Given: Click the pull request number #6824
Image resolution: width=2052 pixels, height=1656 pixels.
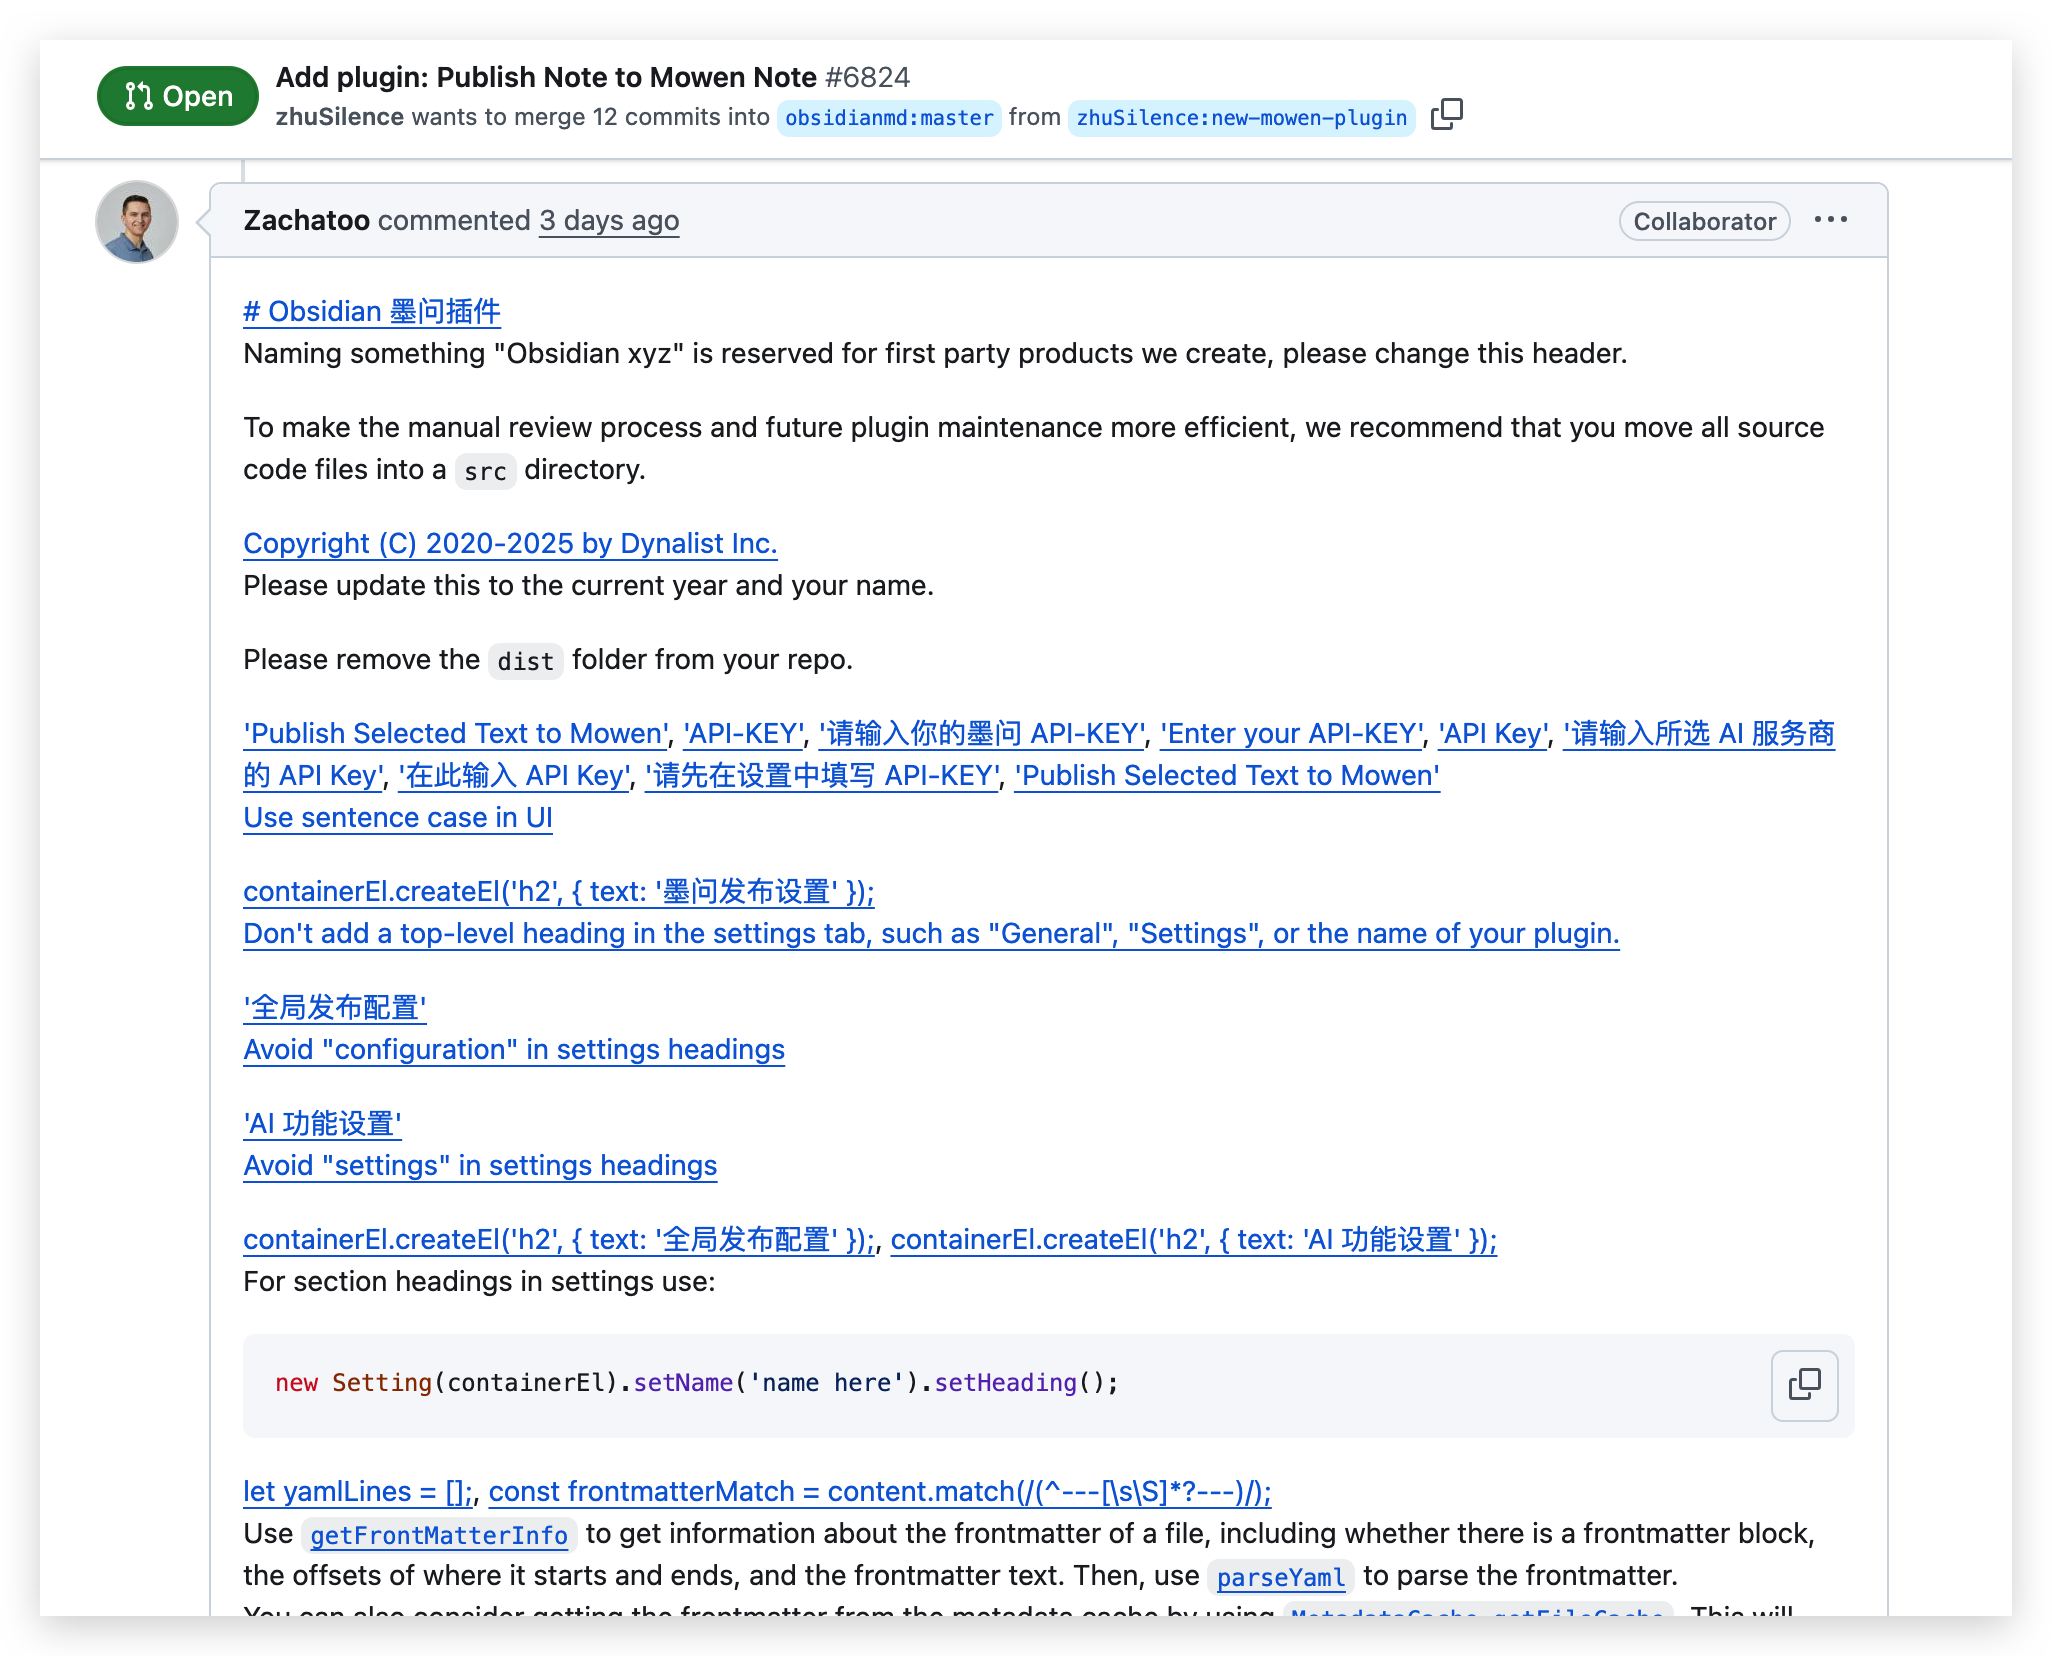Looking at the screenshot, I should 867,77.
